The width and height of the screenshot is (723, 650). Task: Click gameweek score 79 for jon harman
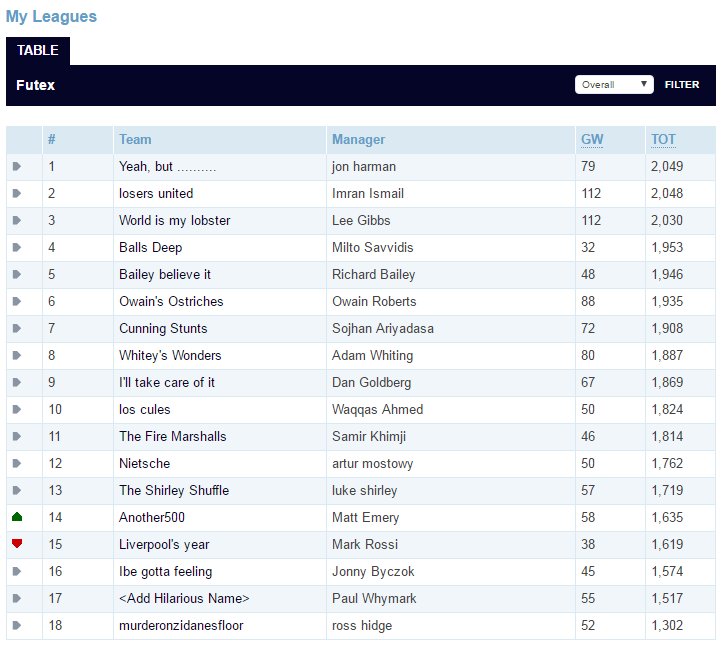tap(588, 166)
